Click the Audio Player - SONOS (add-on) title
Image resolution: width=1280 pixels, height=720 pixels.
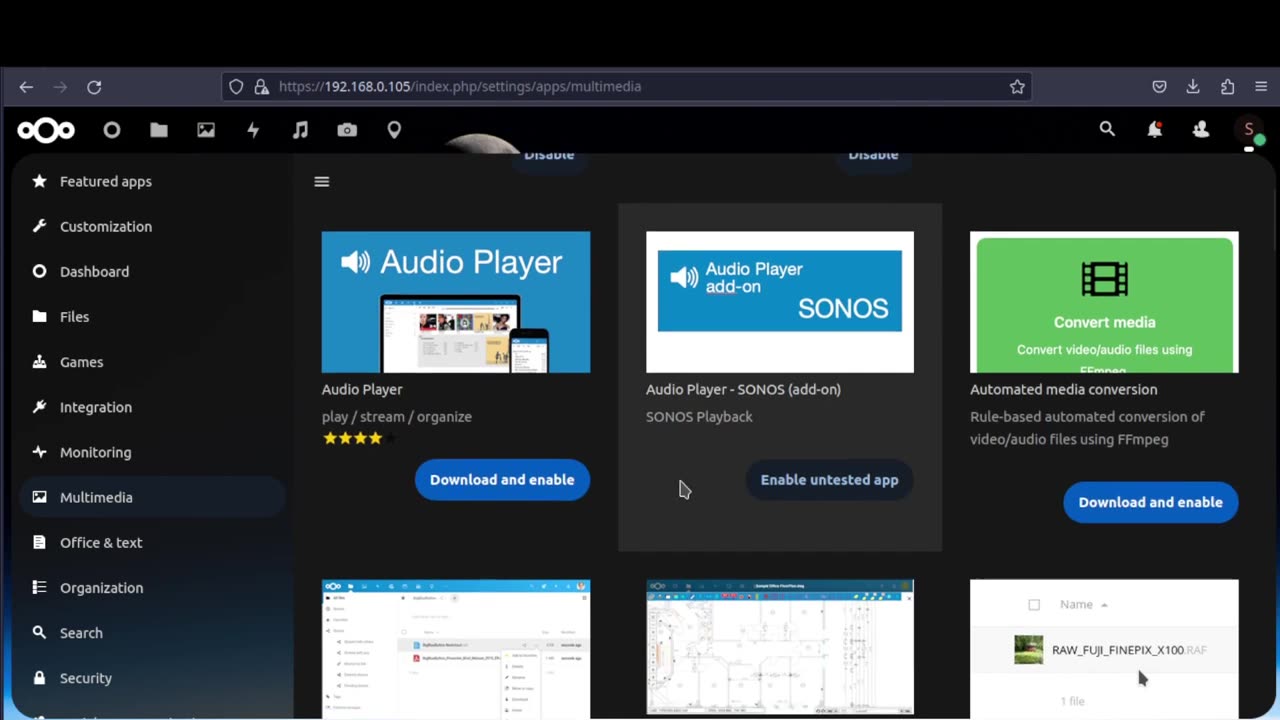[743, 389]
